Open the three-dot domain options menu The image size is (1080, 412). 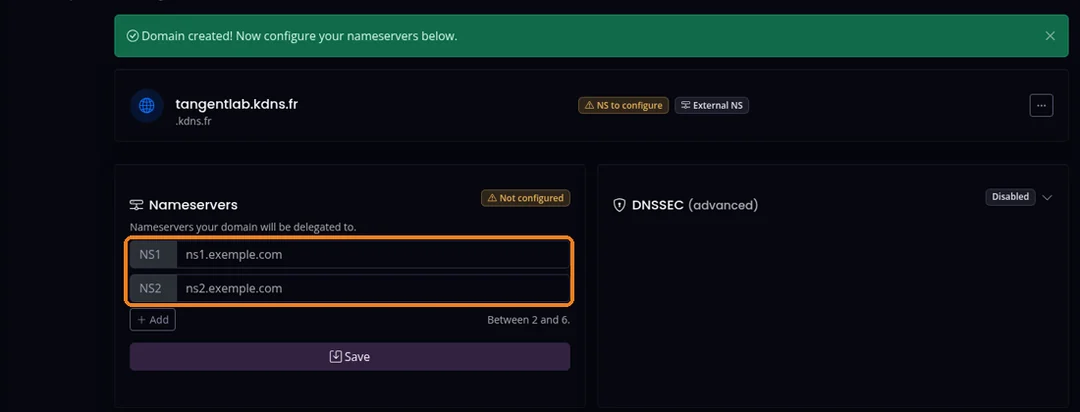click(x=1041, y=105)
